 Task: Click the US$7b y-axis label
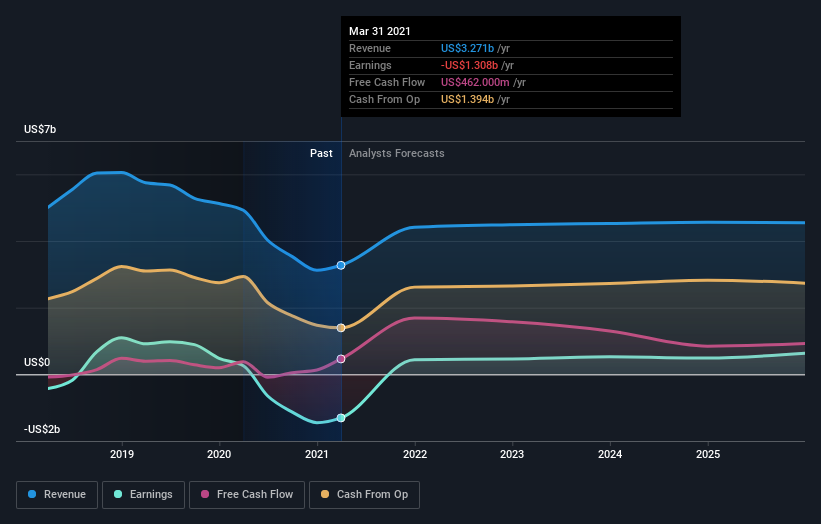(x=40, y=129)
